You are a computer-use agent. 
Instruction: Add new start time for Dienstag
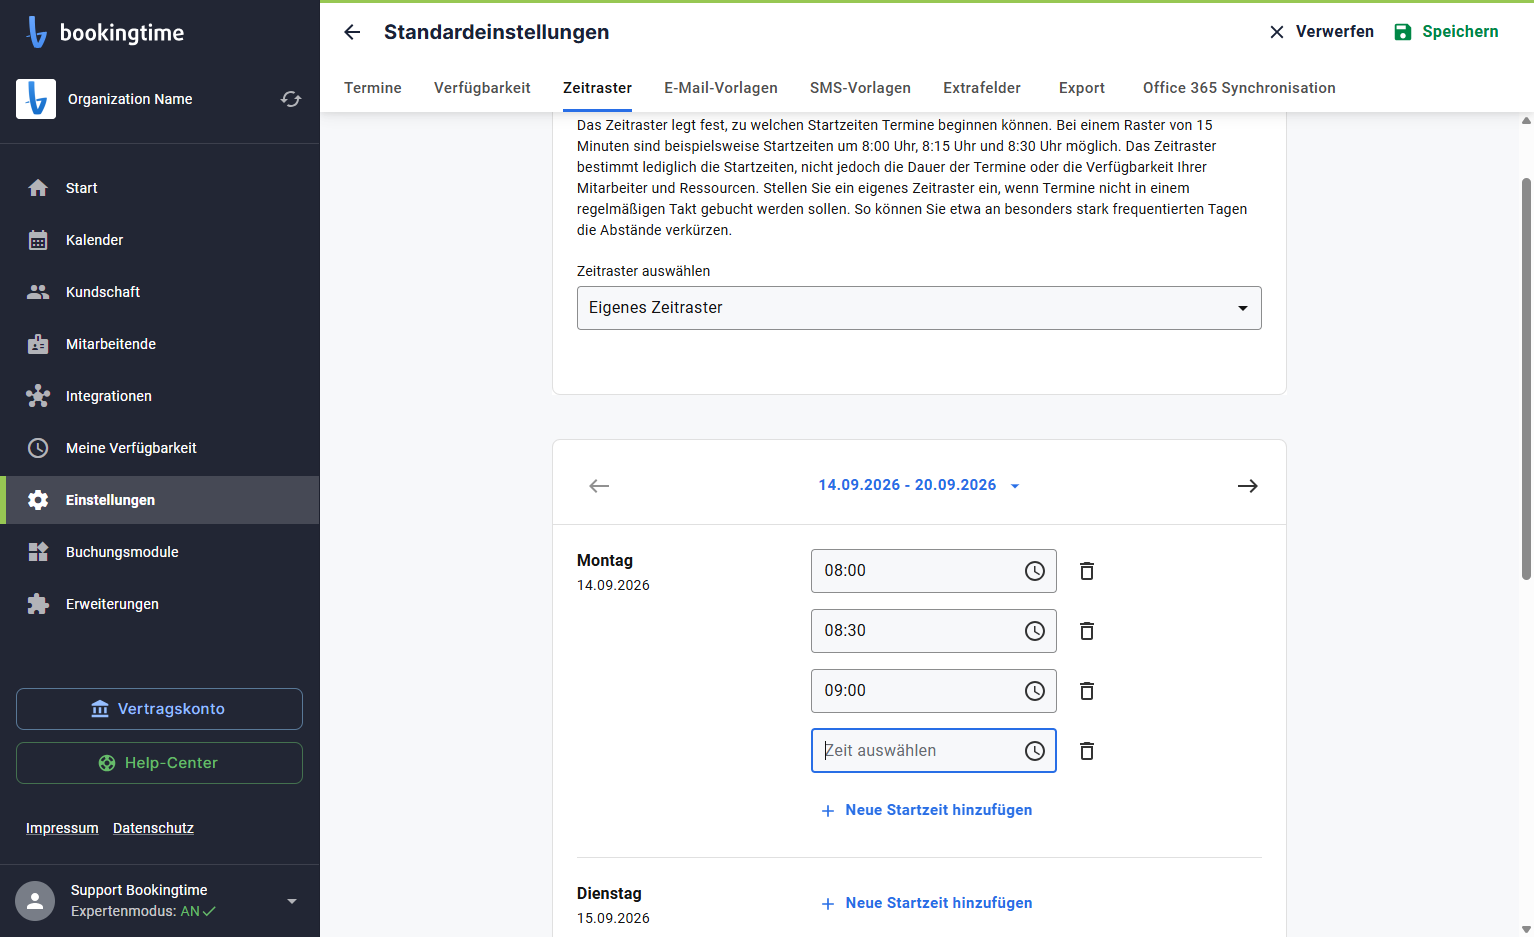pos(926,903)
